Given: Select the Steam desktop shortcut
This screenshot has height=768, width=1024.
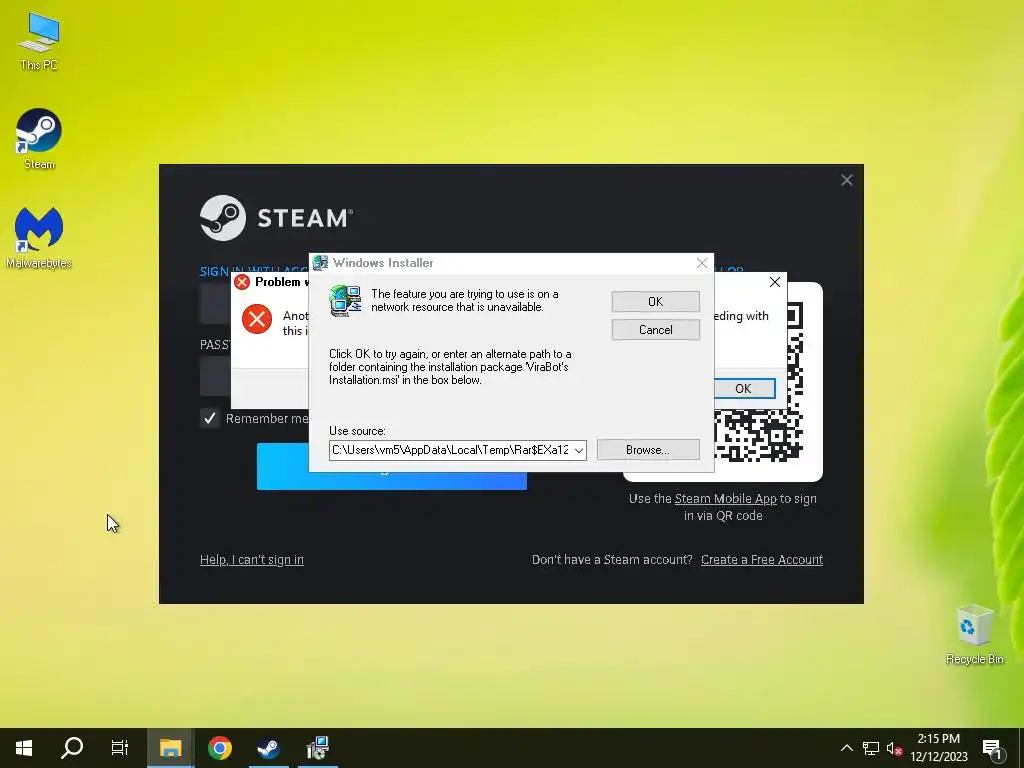Looking at the screenshot, I should [39, 139].
